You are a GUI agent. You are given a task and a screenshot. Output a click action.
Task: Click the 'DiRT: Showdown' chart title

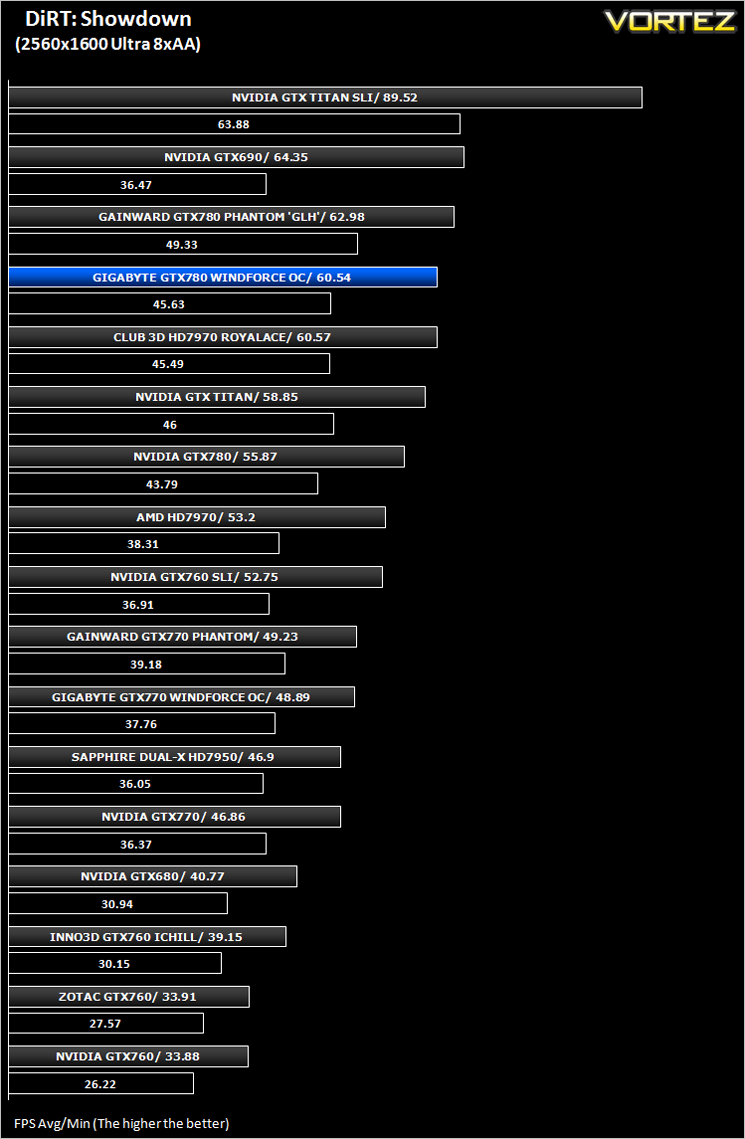point(108,19)
